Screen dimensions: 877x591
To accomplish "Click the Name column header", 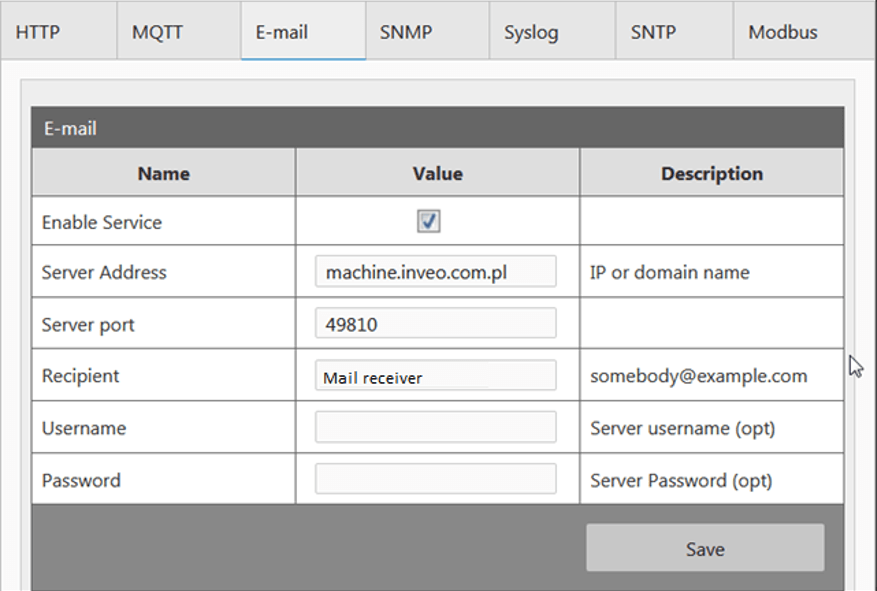I will click(164, 173).
